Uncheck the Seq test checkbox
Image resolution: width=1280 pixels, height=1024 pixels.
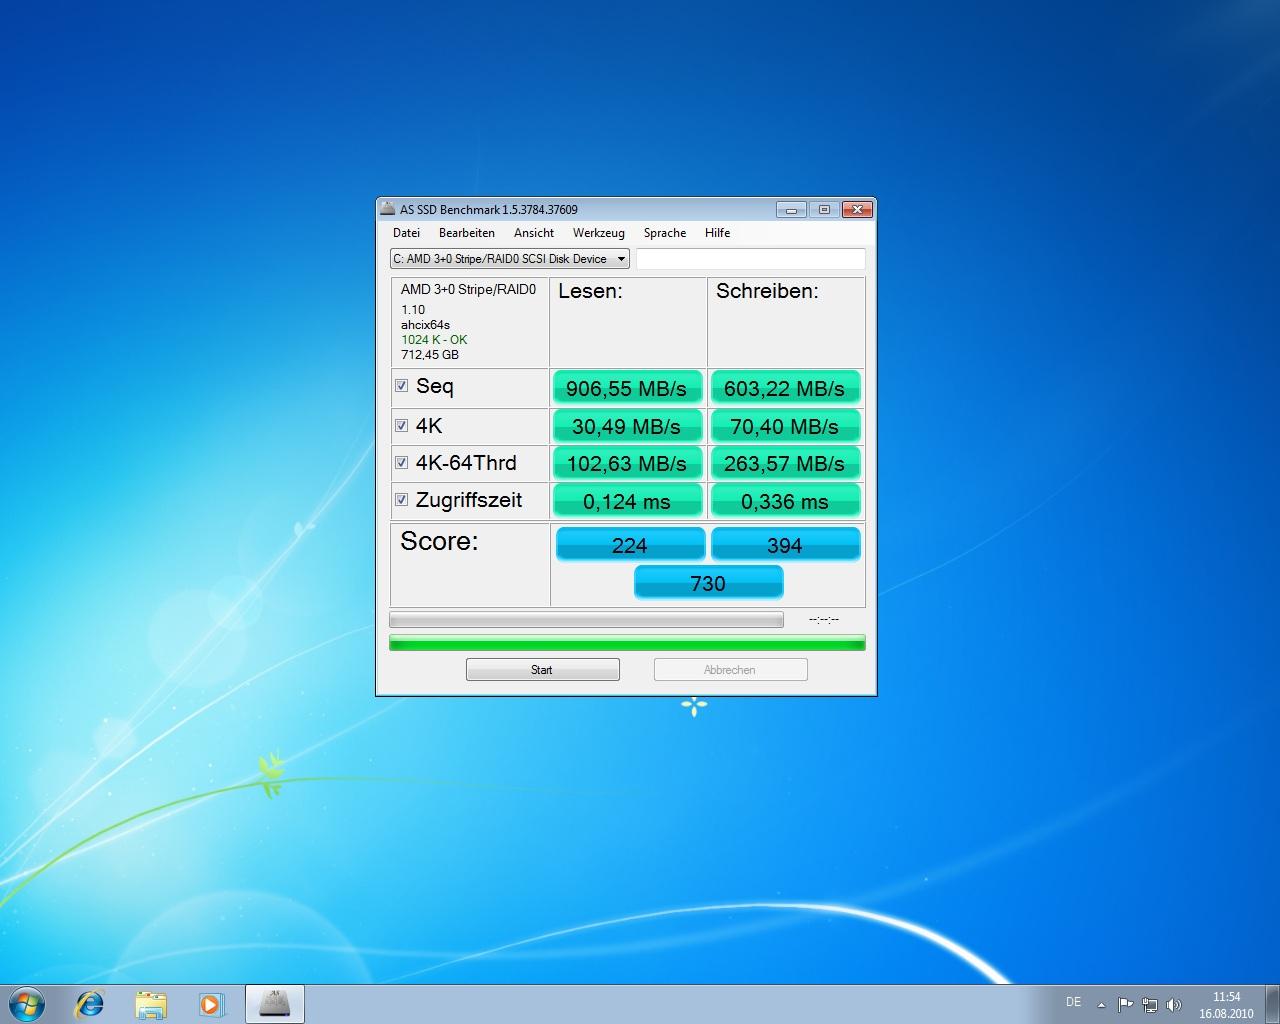coord(401,386)
